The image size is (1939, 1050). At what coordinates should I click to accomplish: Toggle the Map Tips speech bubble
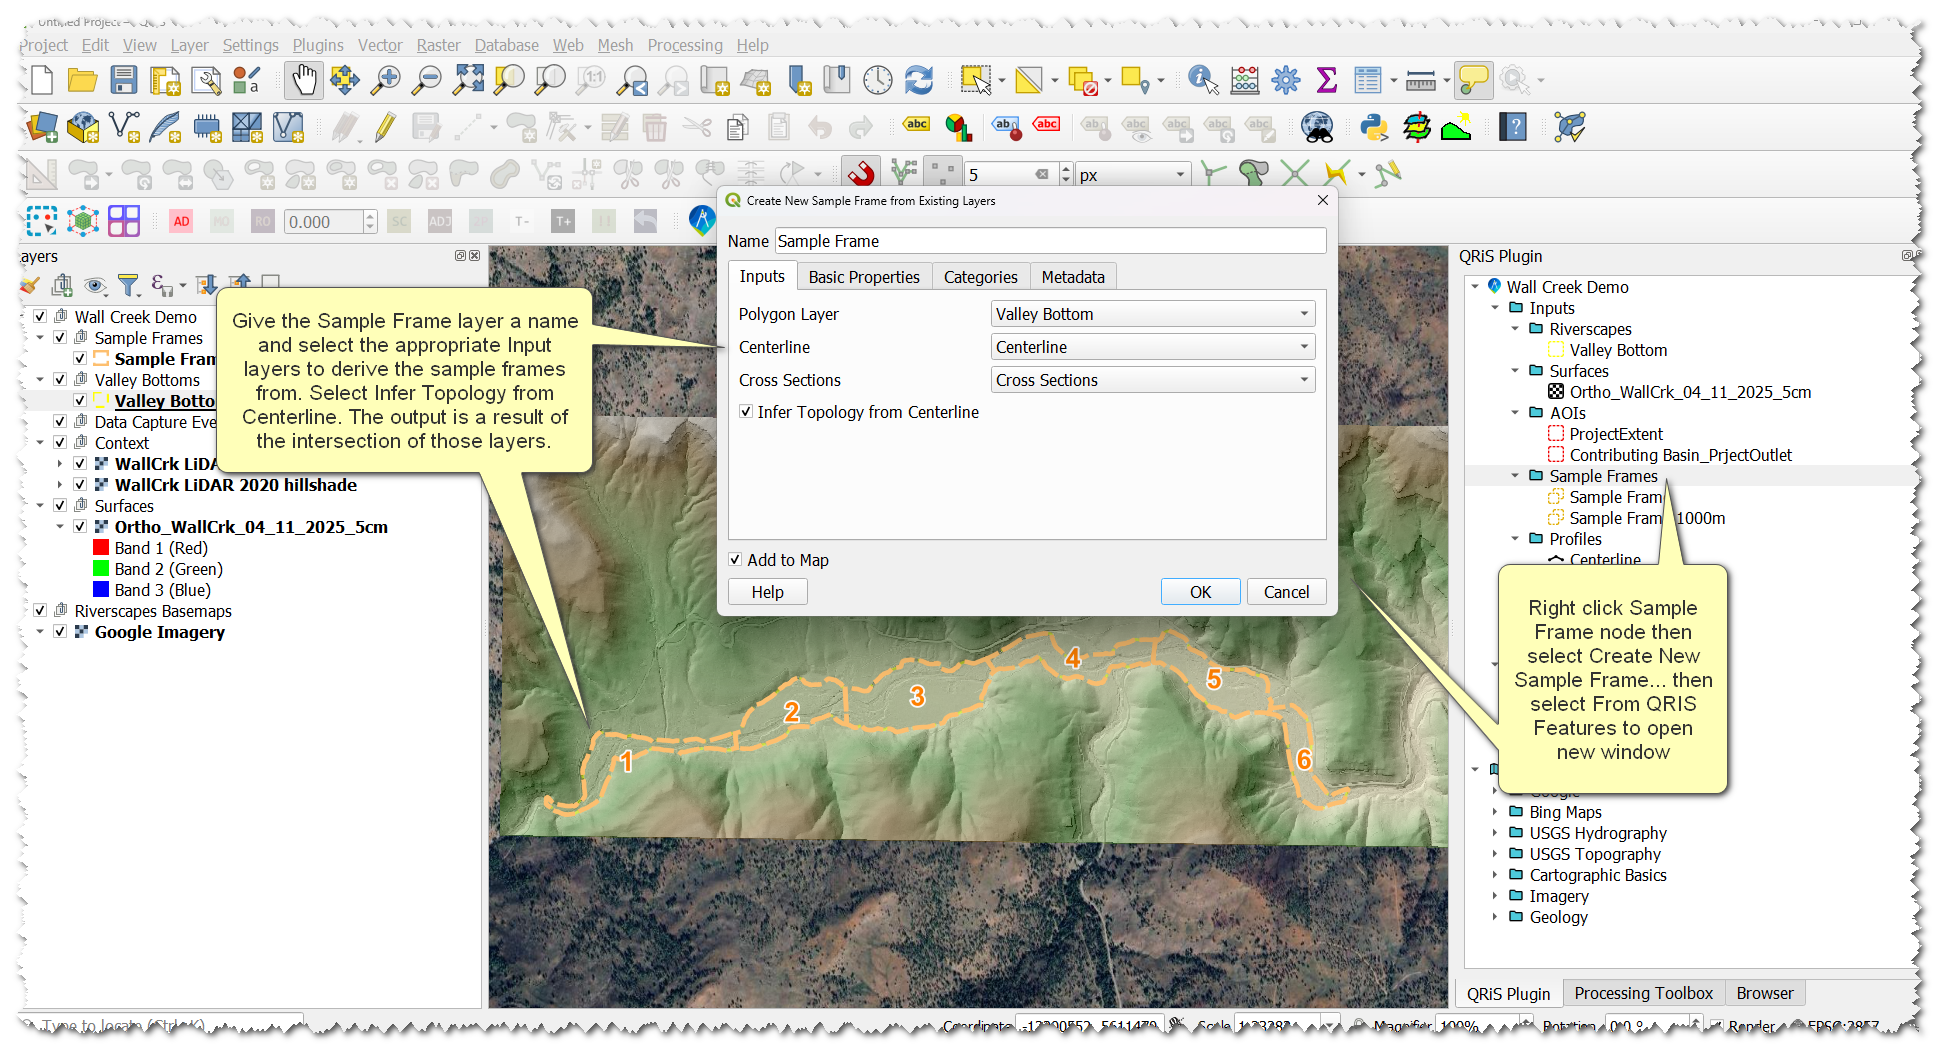(1473, 80)
